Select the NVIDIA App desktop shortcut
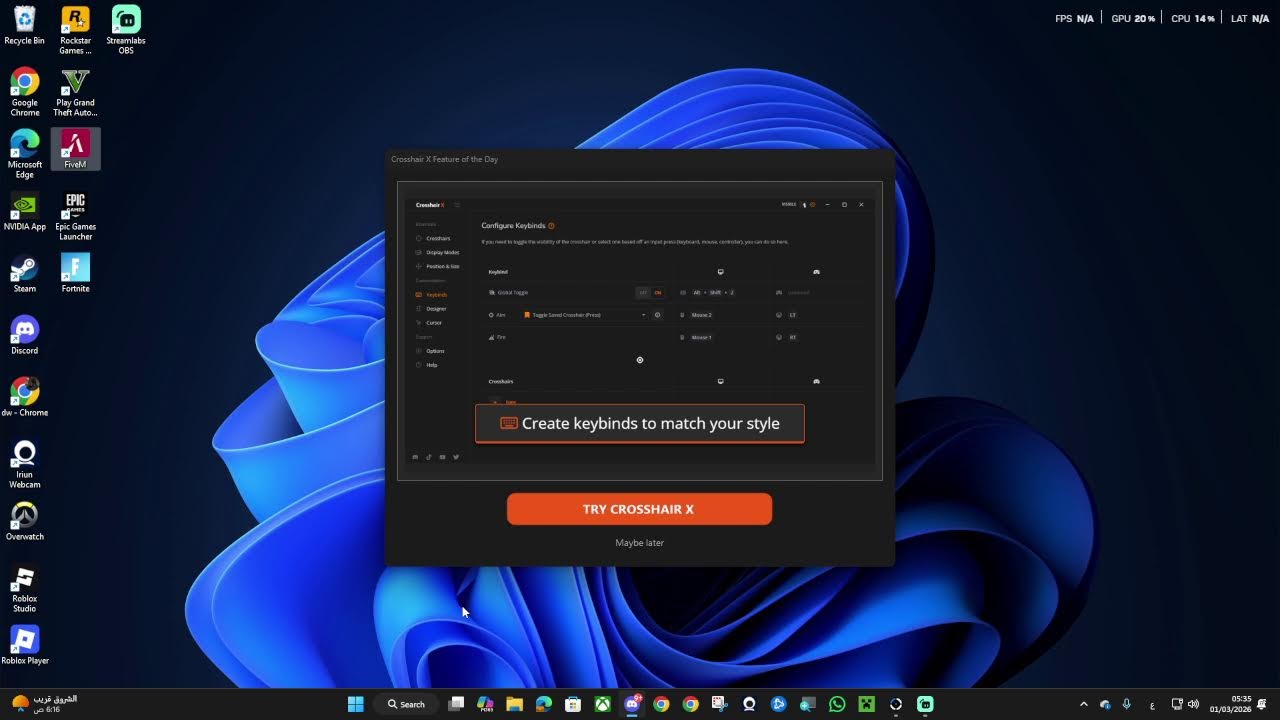Image resolution: width=1280 pixels, height=720 pixels. tap(24, 212)
